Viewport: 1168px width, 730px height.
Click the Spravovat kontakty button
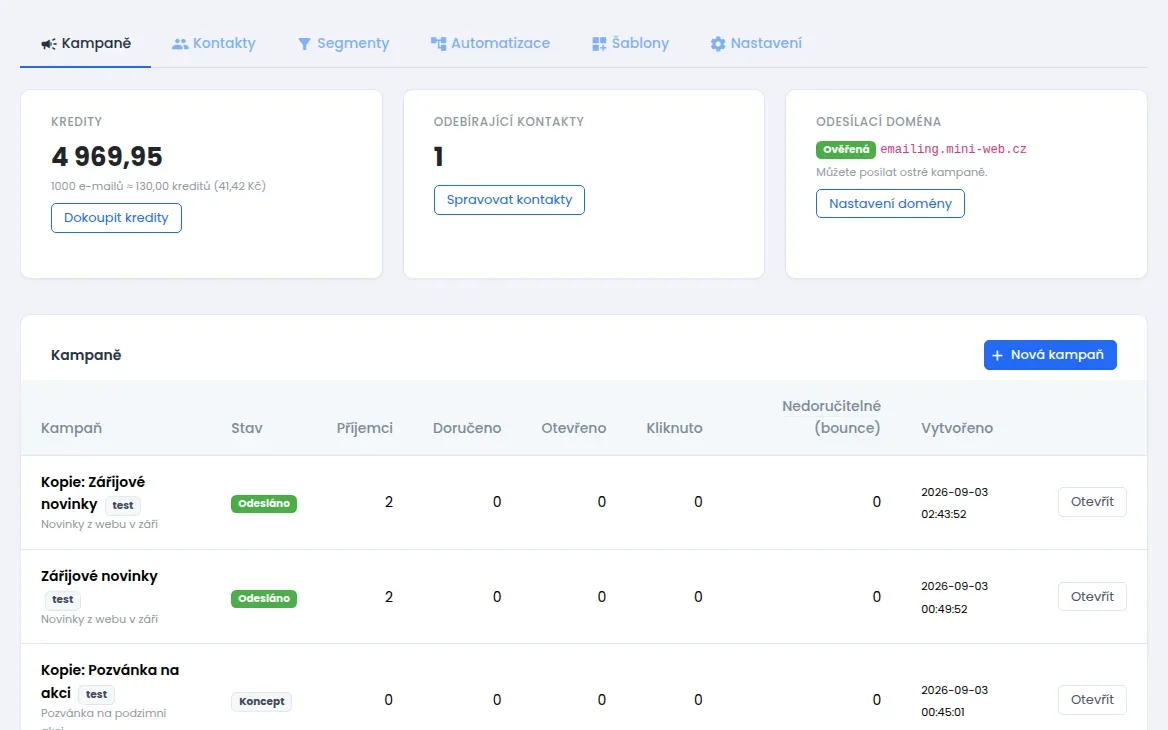click(510, 200)
